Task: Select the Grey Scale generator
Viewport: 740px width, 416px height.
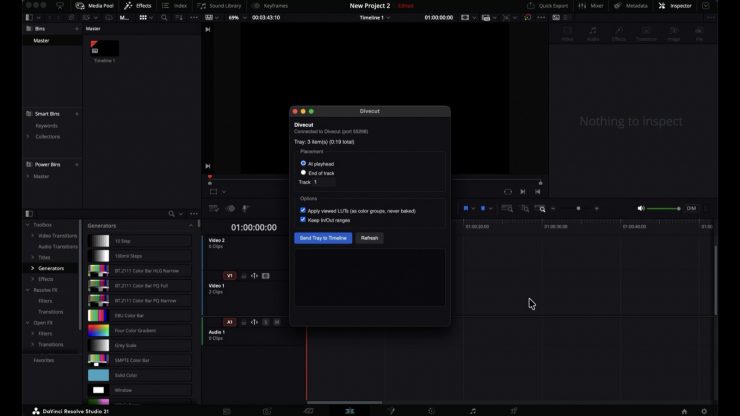Action: pos(140,345)
